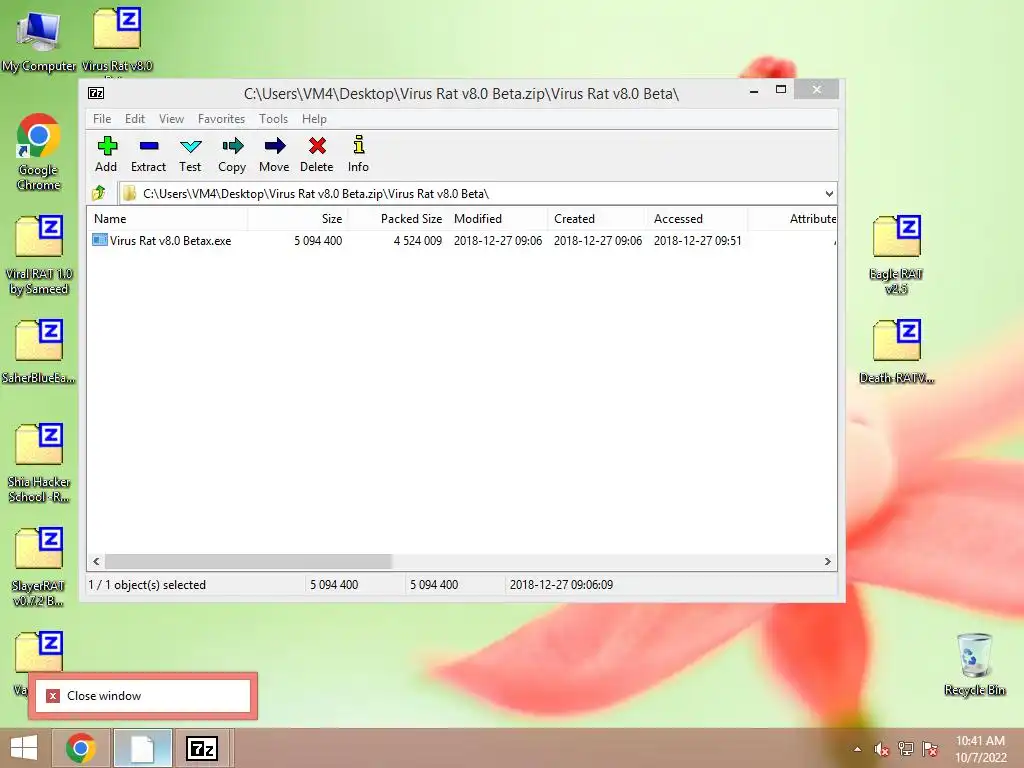Click the 7z title bar icon

(96, 93)
